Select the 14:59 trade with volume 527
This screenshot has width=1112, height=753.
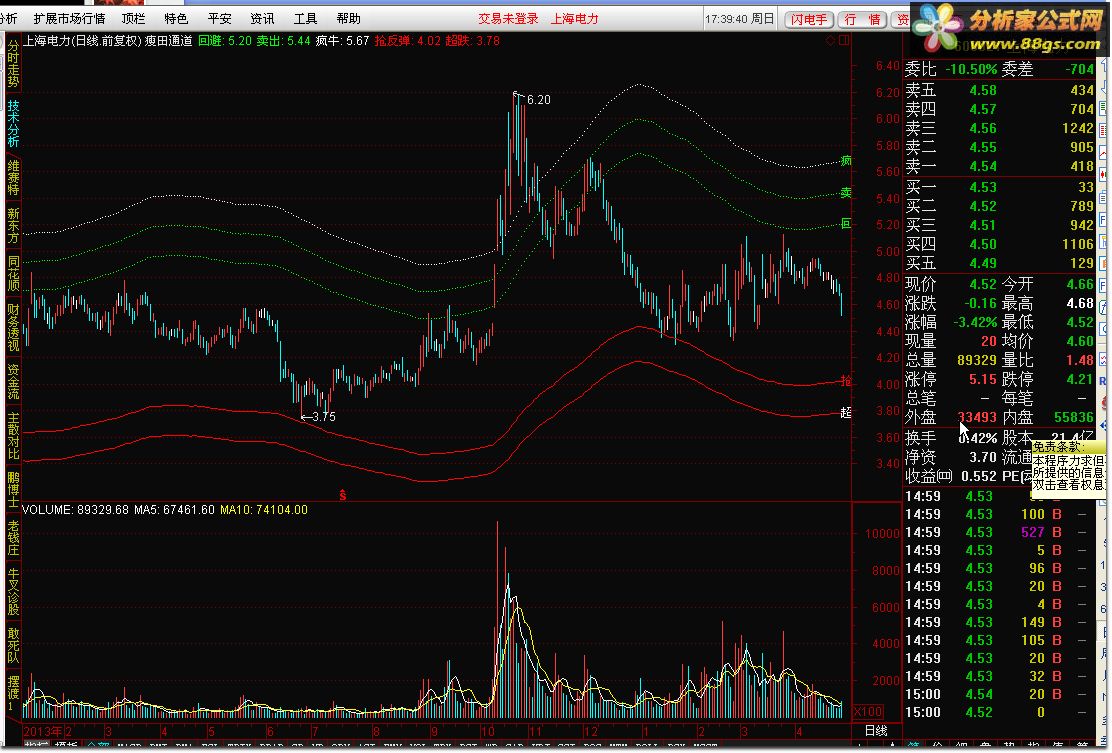pos(999,532)
